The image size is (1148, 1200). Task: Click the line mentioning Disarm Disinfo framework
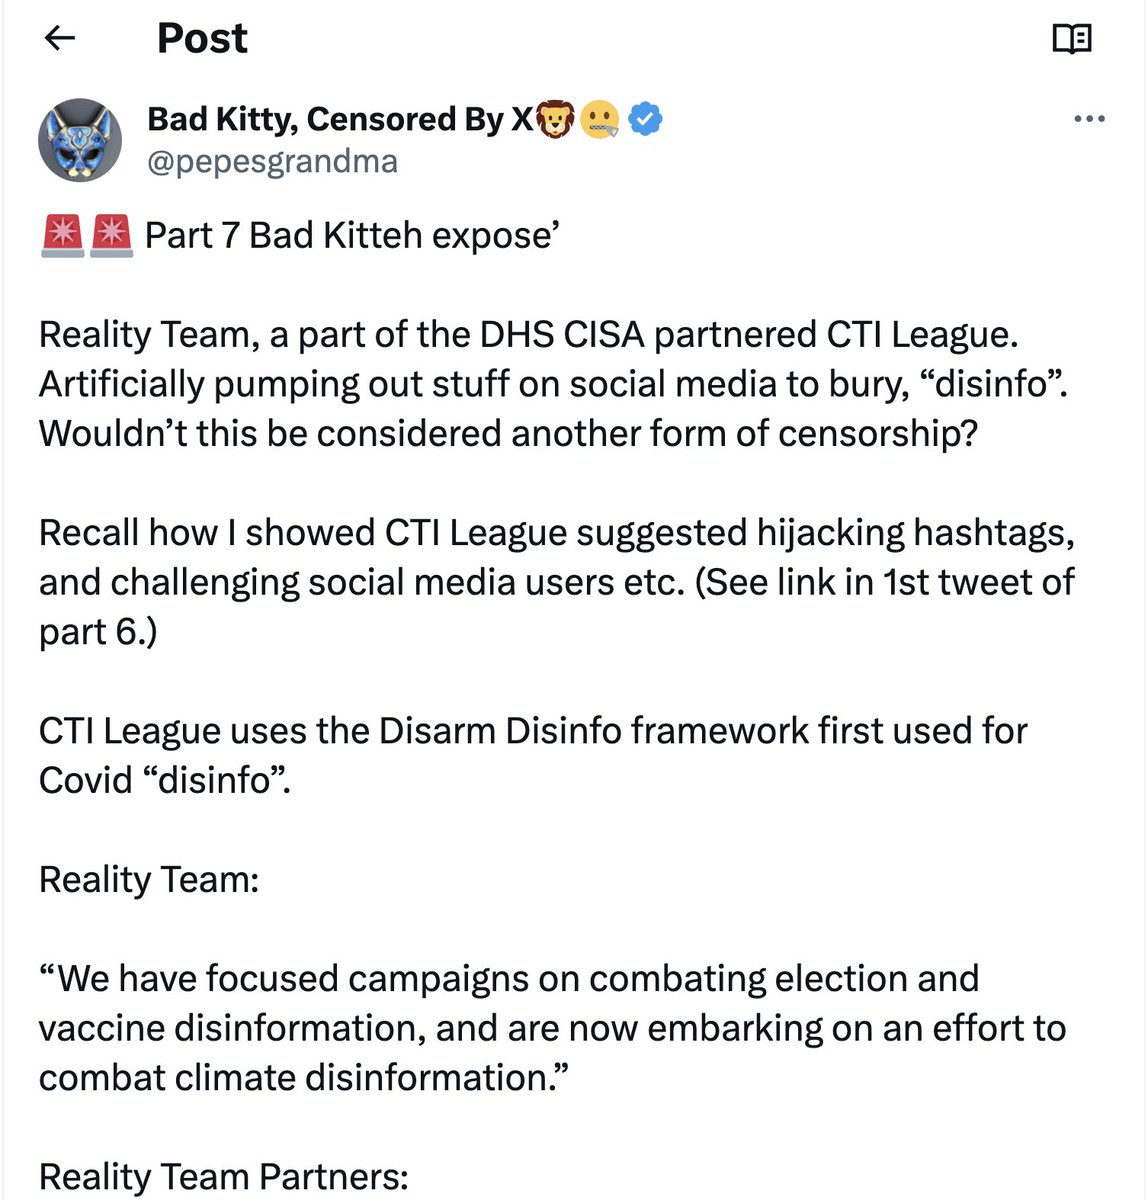coord(532,731)
